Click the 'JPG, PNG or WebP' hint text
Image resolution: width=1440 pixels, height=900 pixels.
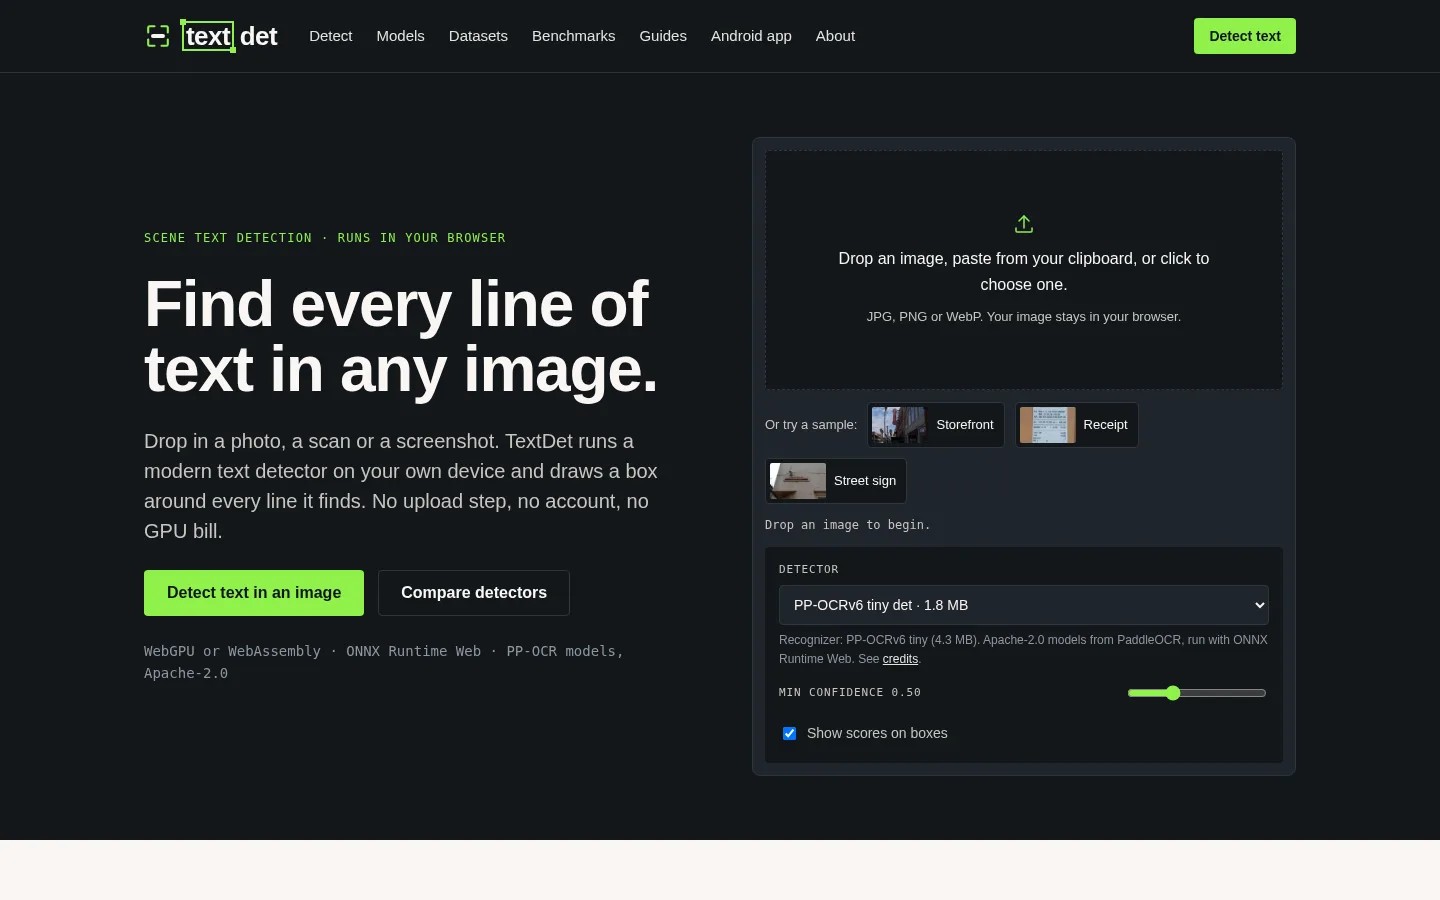1024,317
